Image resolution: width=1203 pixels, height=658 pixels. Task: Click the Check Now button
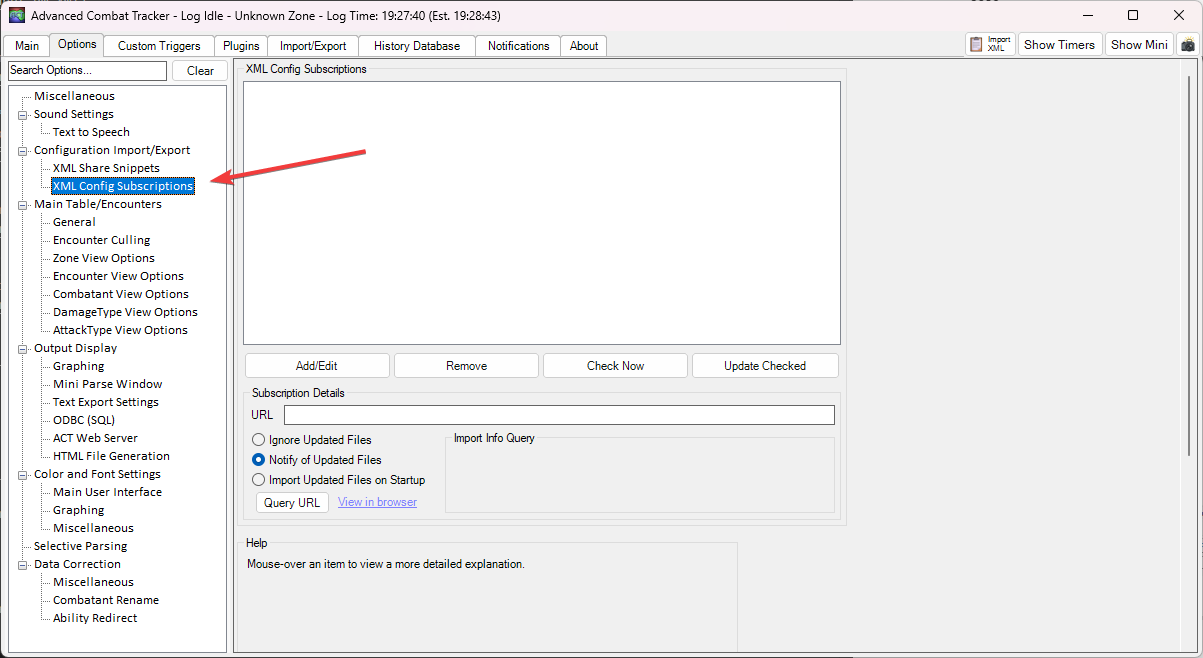click(615, 366)
